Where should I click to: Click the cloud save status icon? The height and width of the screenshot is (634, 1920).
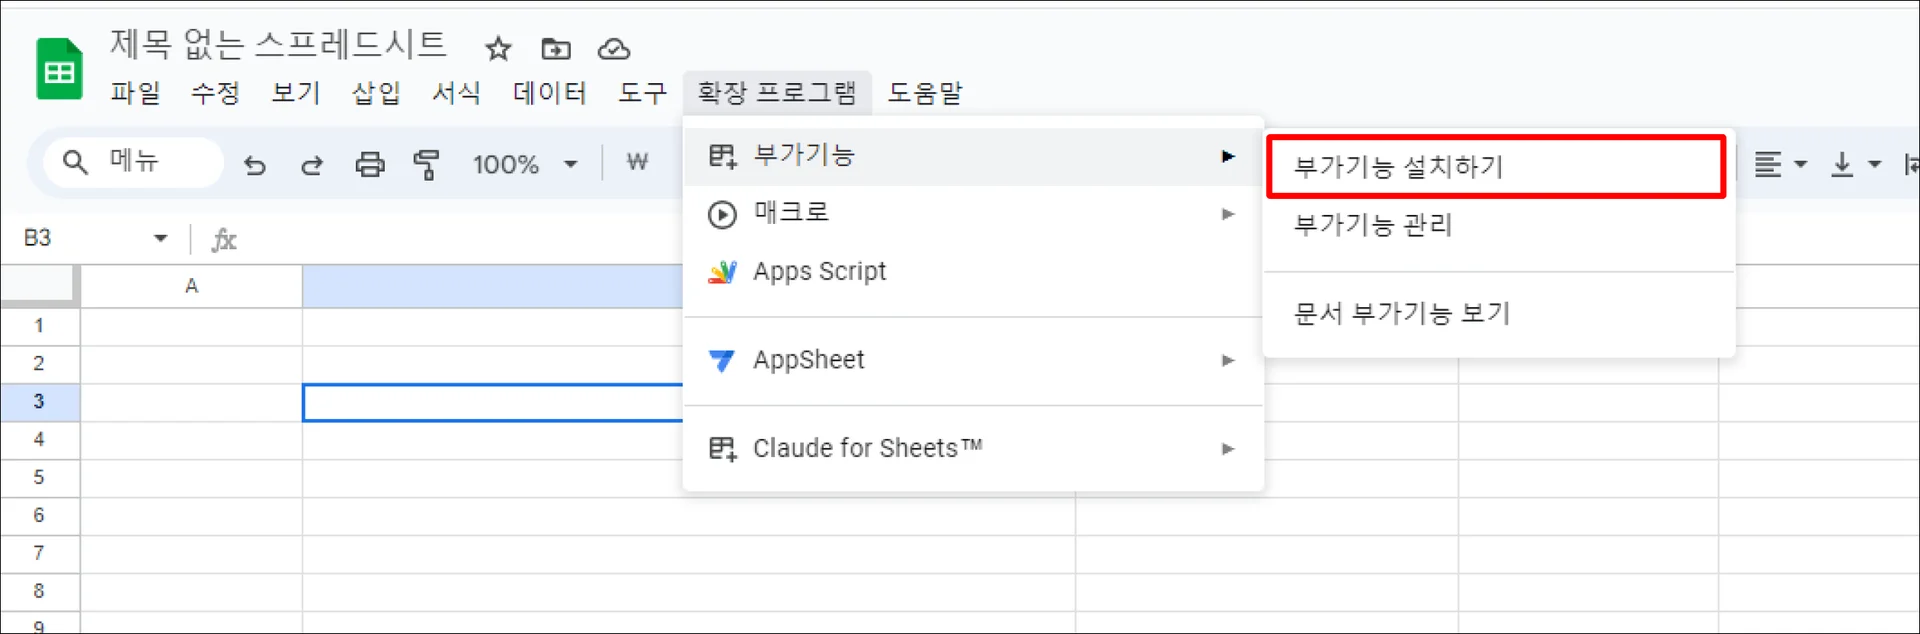click(613, 48)
